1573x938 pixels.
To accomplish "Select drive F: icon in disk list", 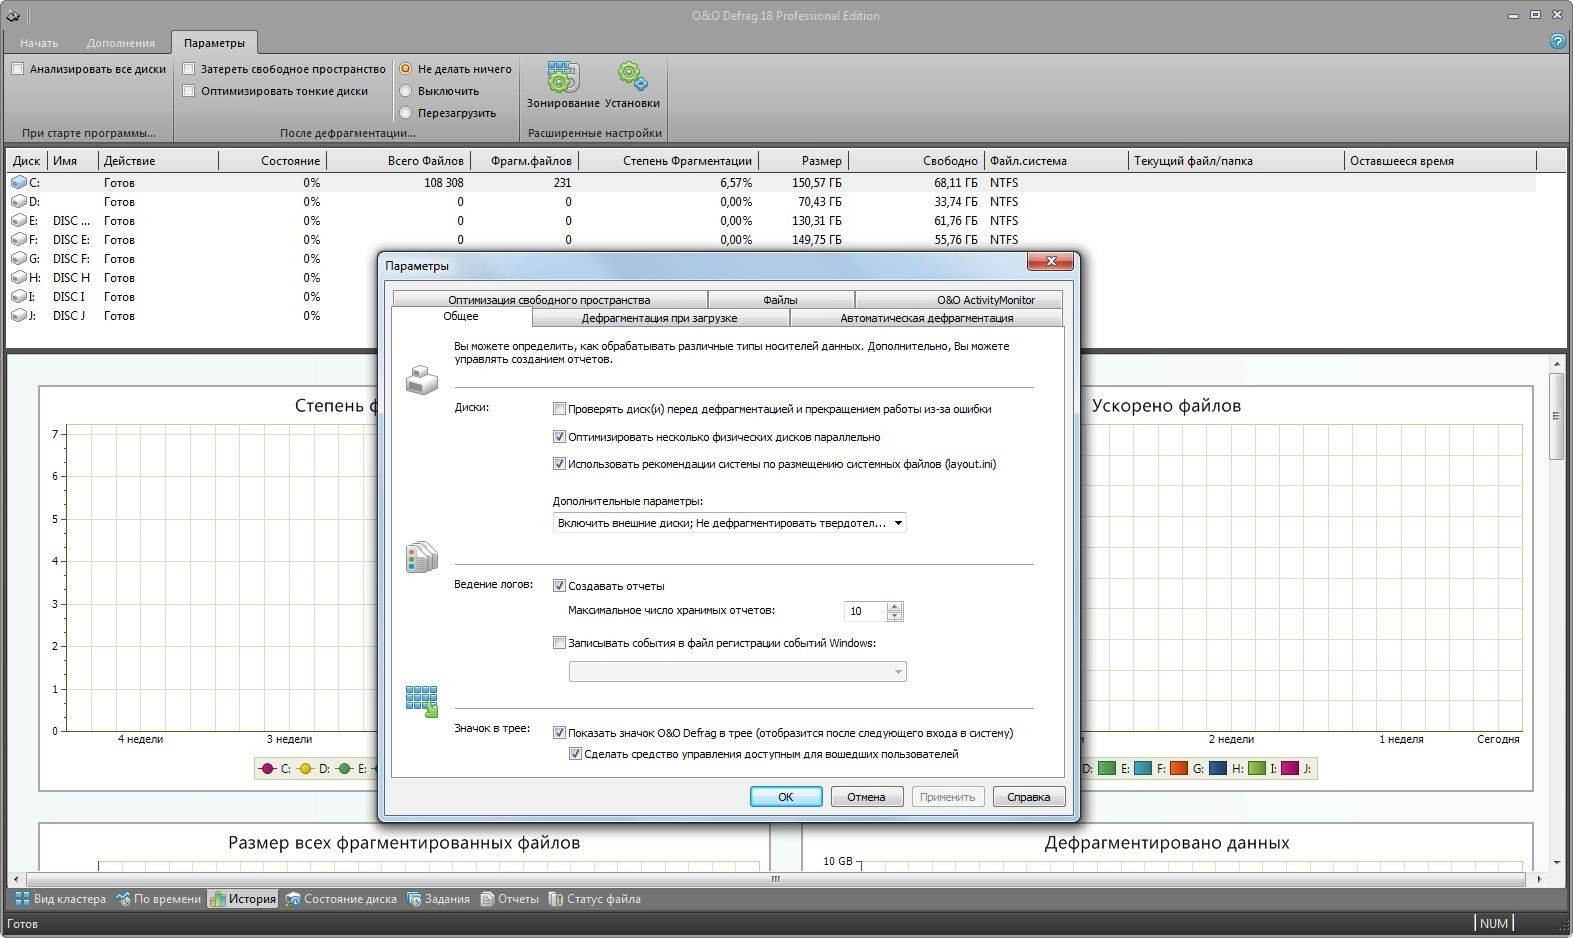I will tap(19, 240).
